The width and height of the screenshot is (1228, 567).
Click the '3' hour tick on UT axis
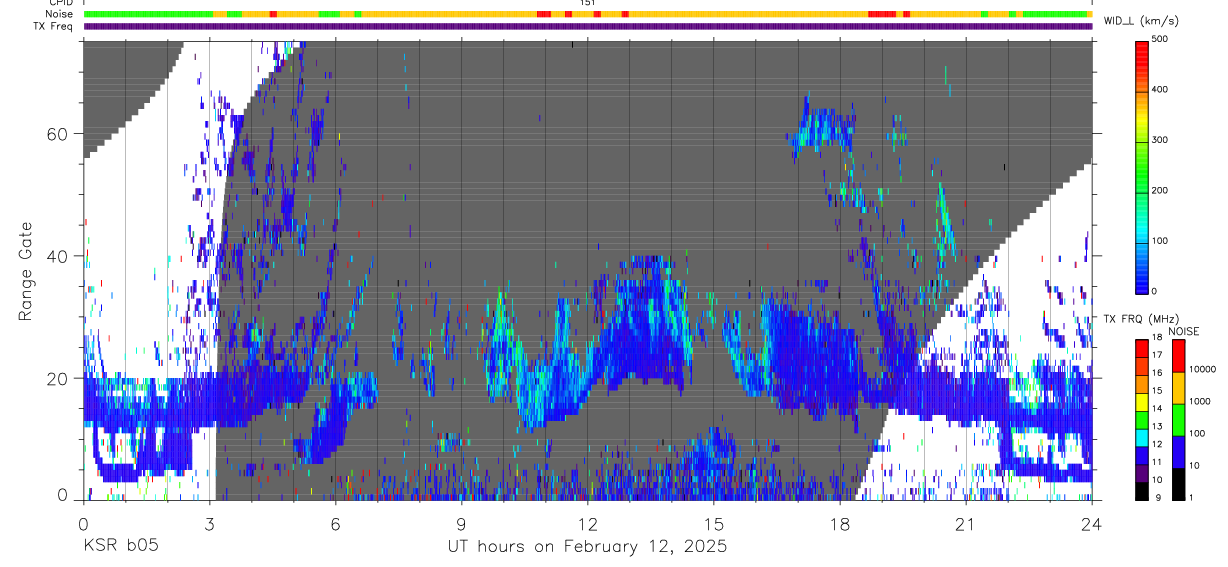coord(210,523)
